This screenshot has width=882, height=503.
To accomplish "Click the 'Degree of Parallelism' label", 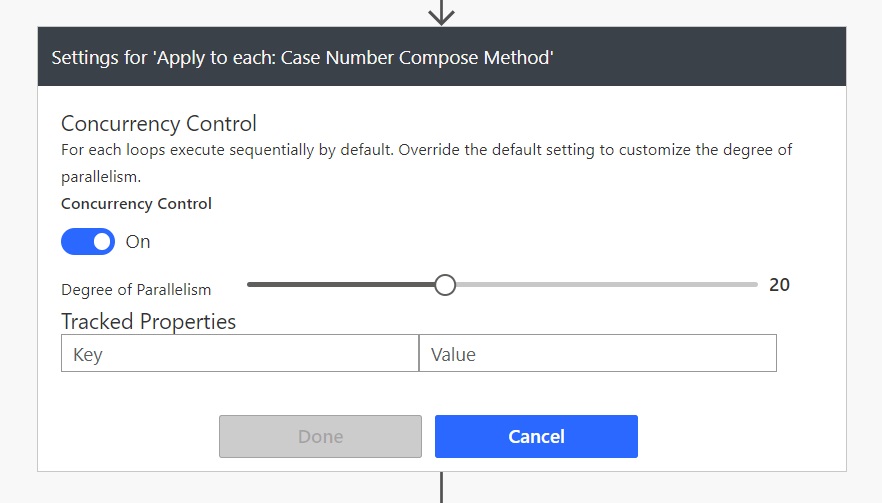I will 136,290.
